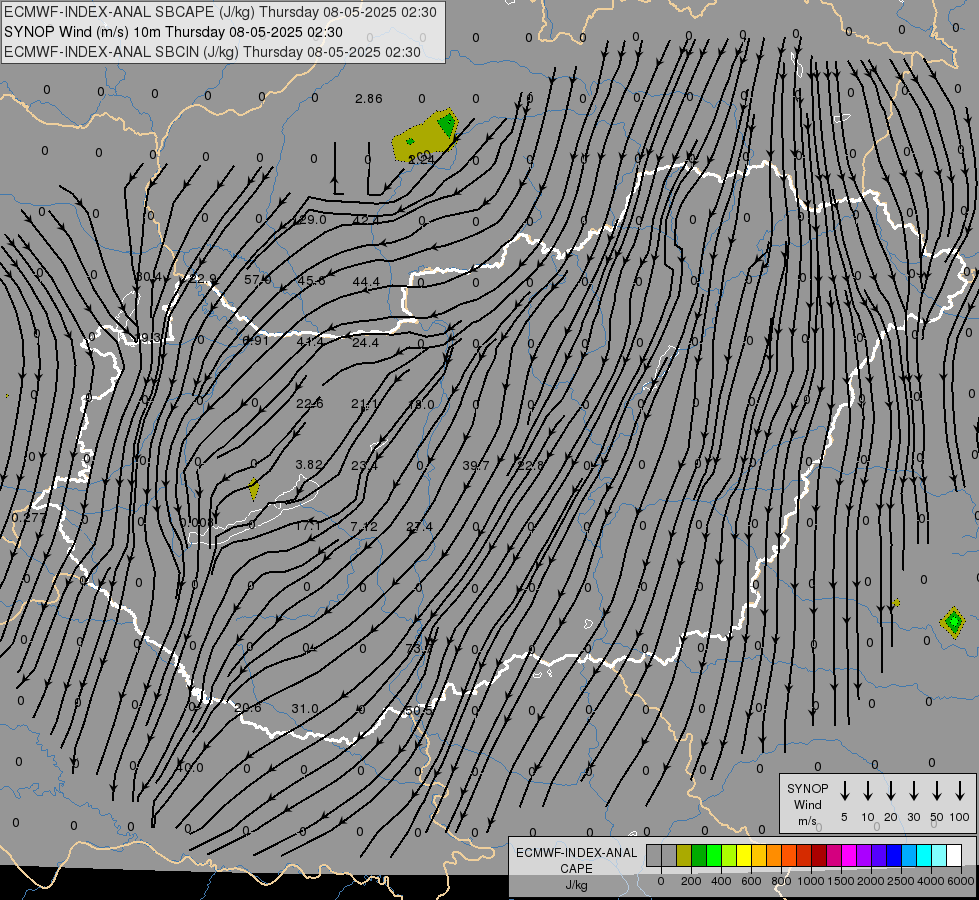This screenshot has width=979, height=900.
Task: Click the green diamond CAPE patch in southeast
Action: pyautogui.click(x=953, y=621)
